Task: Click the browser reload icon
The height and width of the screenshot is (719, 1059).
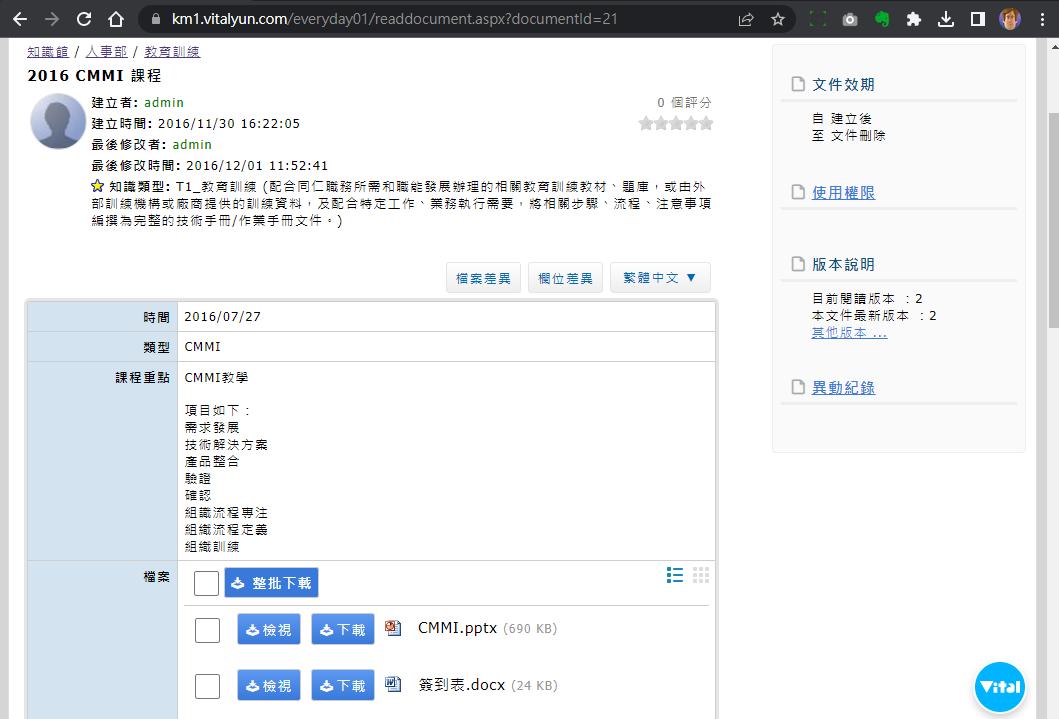Action: [84, 19]
